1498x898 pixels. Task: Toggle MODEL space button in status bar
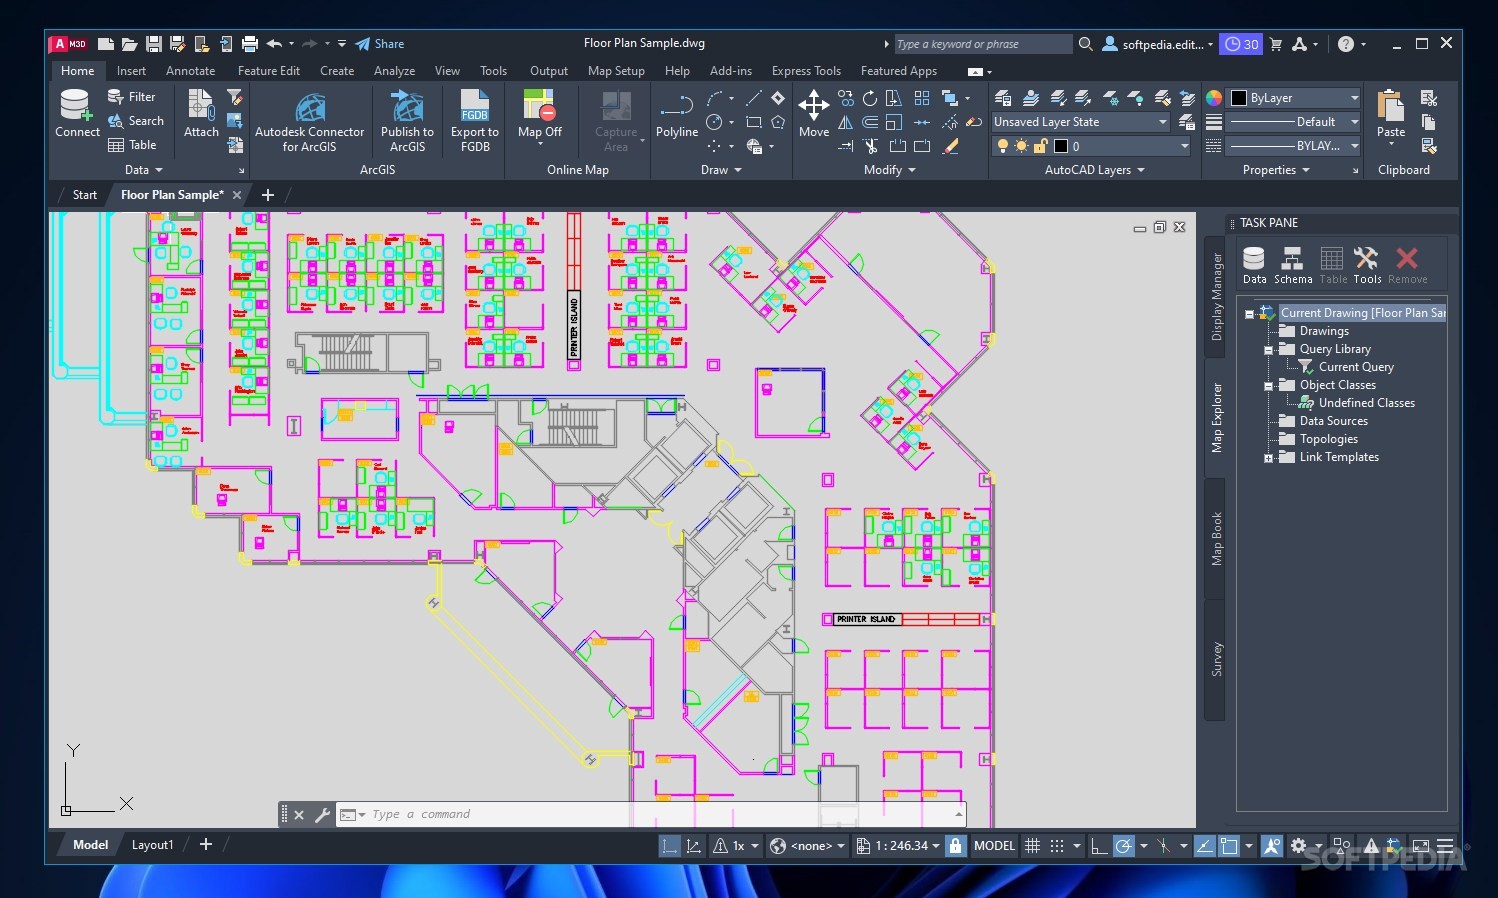pyautogui.click(x=994, y=846)
